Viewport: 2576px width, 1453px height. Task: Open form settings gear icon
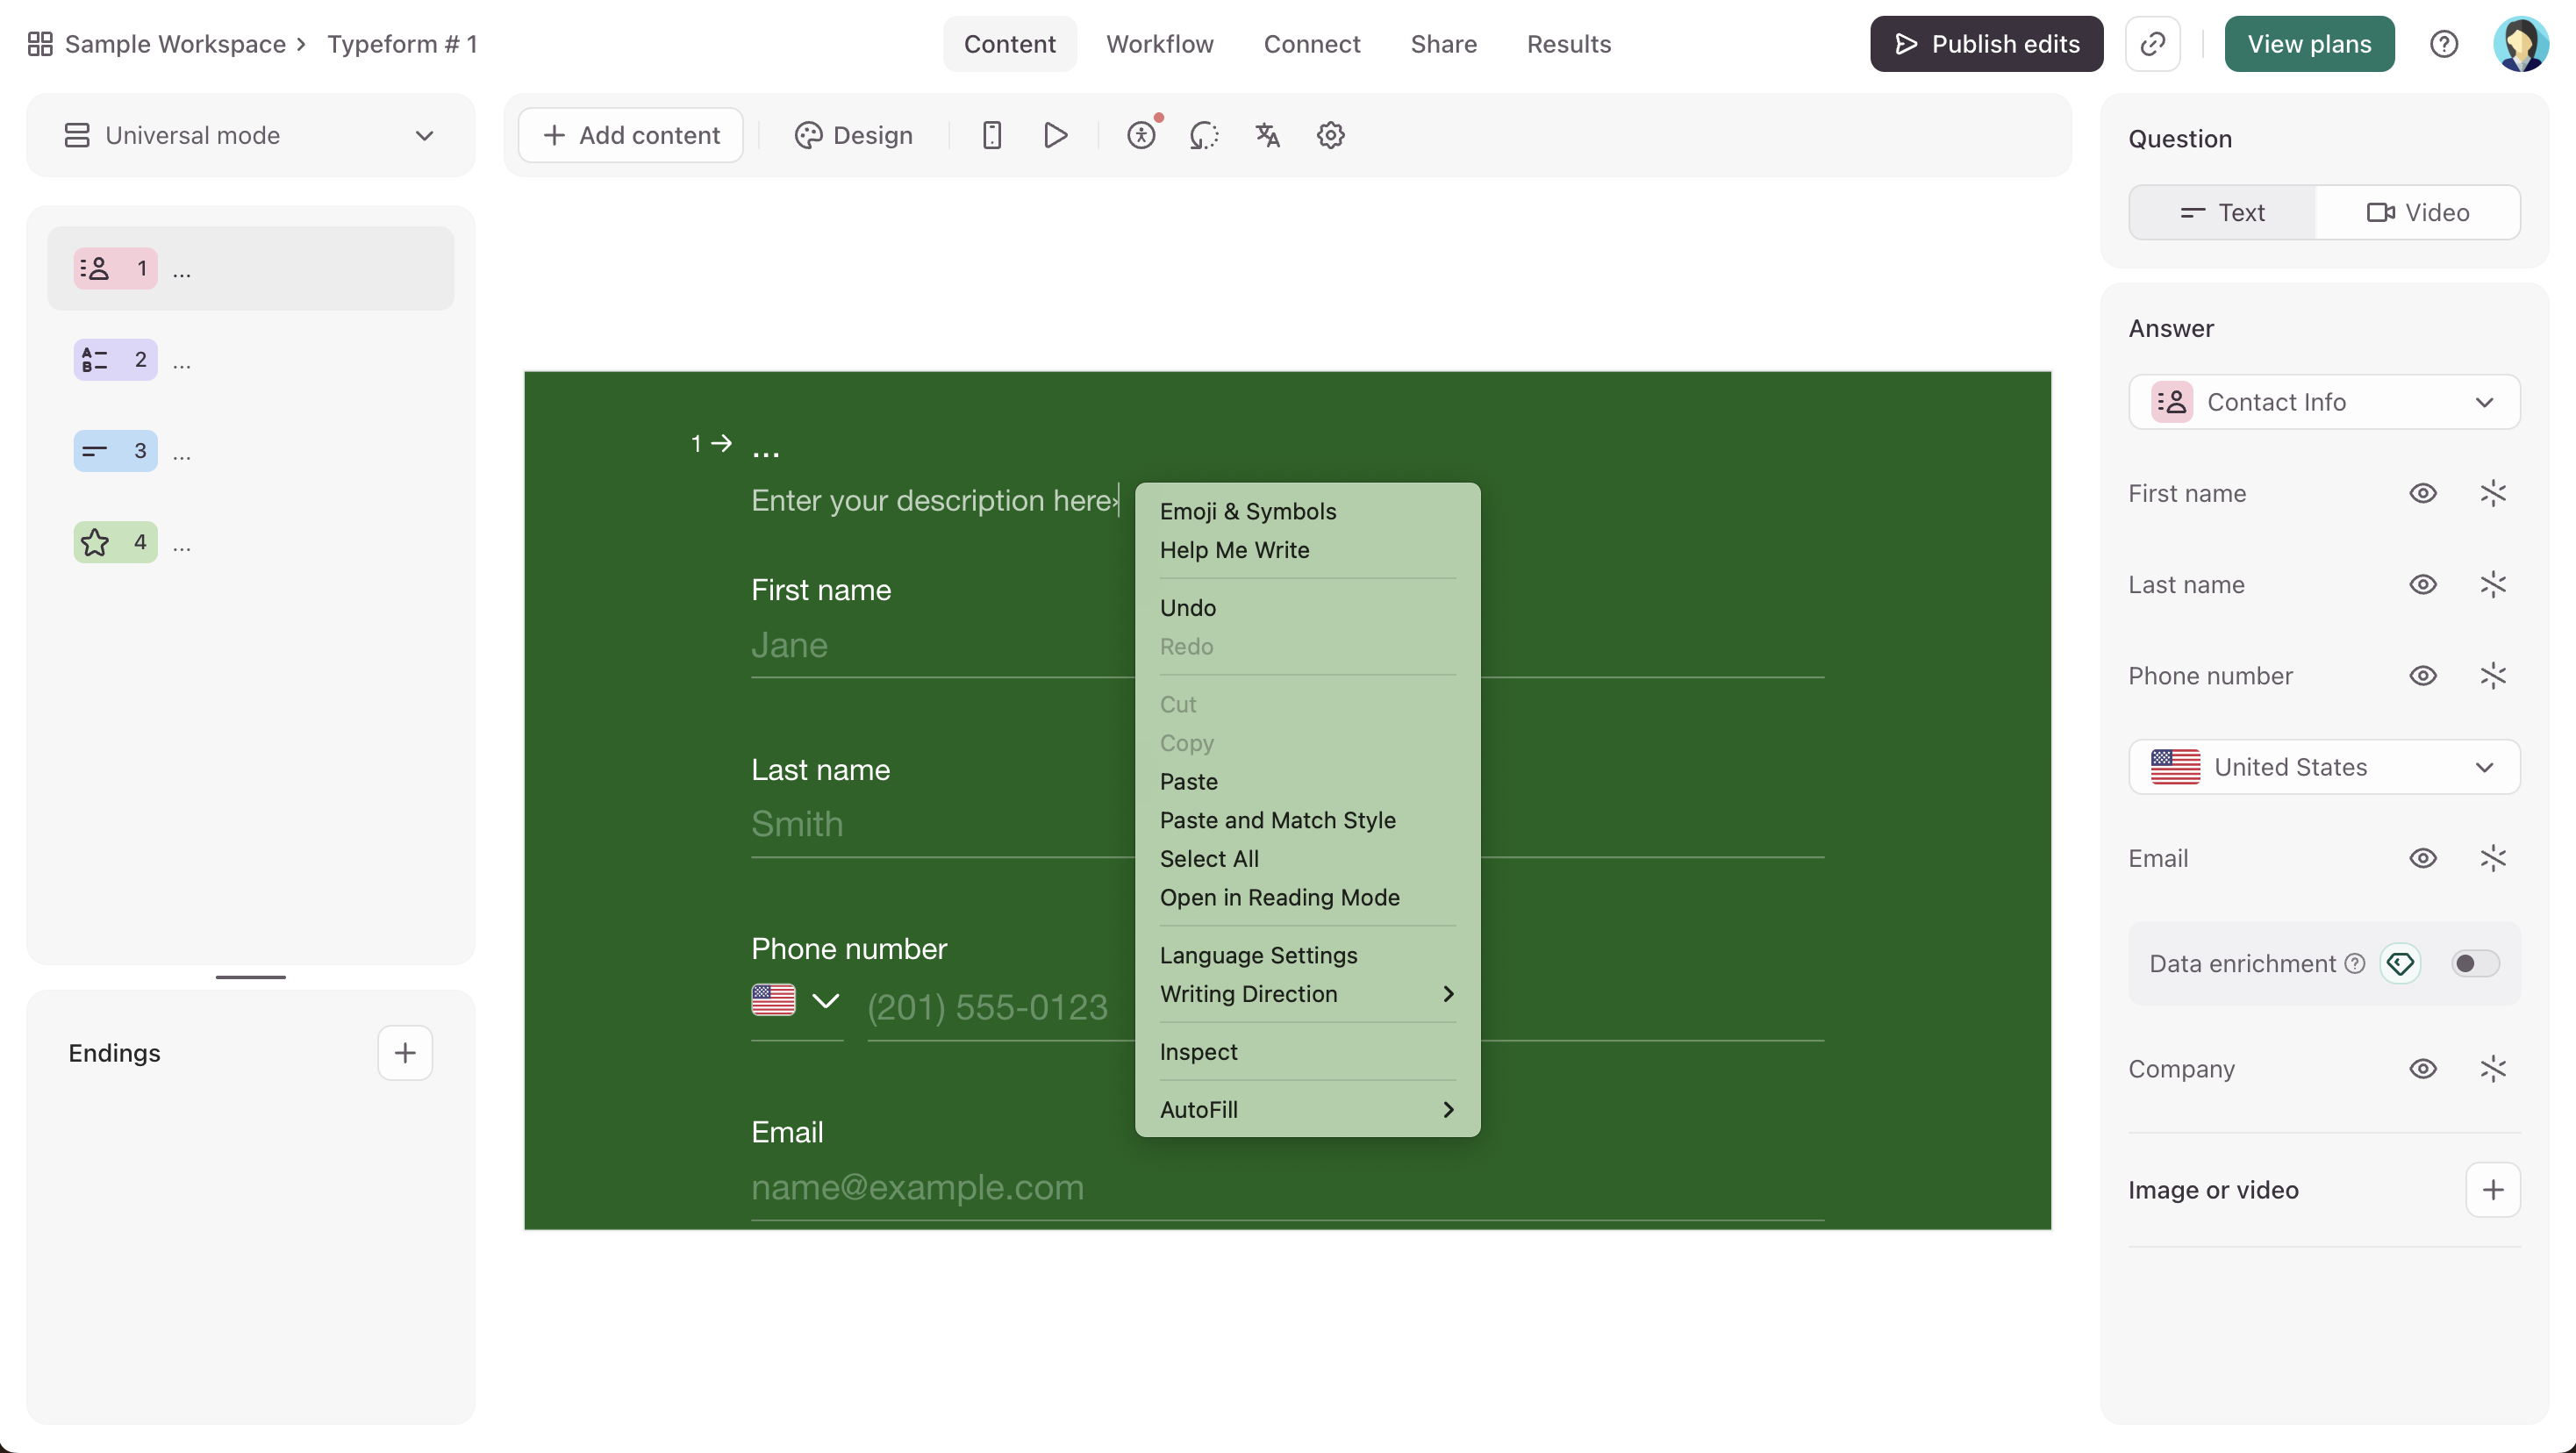1330,135
